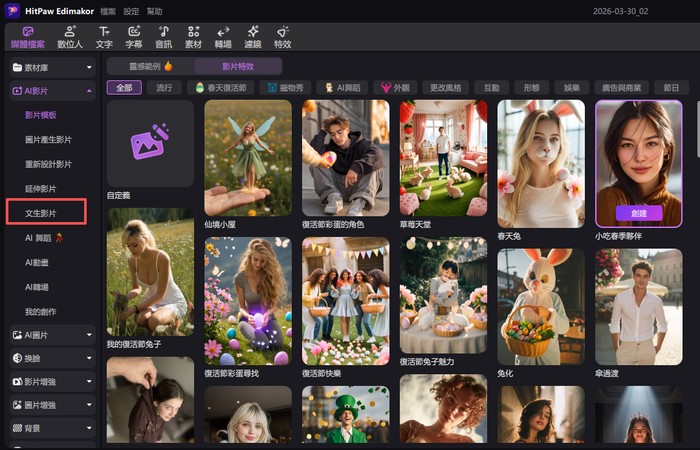Viewport: 700px width, 450px height.
Task: Open the 媒體檔案 media tool
Action: [x=27, y=37]
